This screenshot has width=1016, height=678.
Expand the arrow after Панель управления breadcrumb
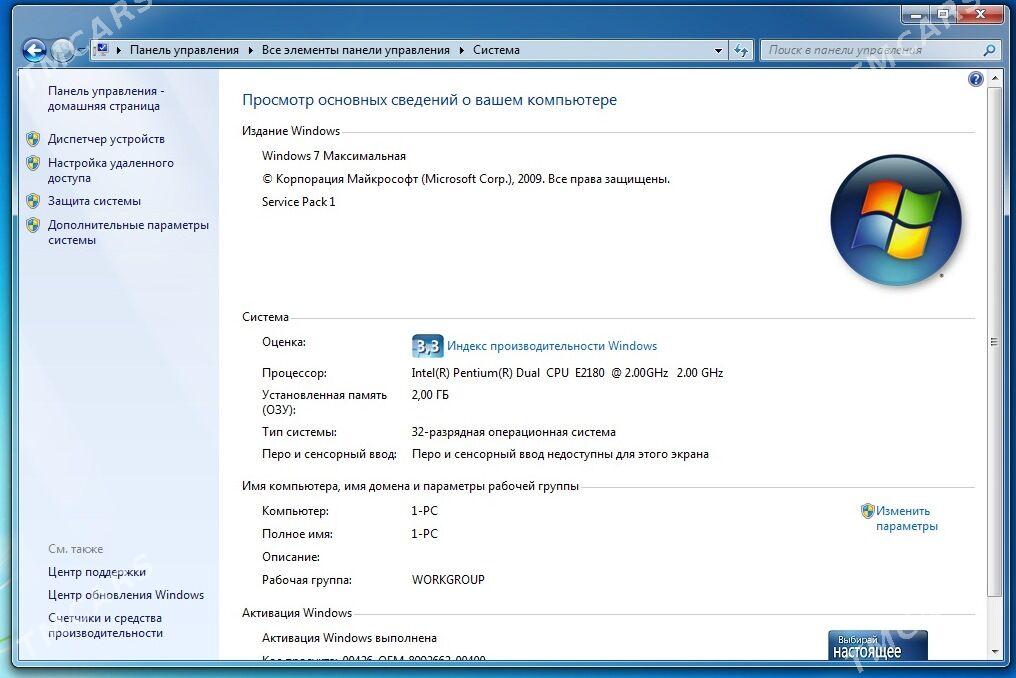[x=250, y=50]
